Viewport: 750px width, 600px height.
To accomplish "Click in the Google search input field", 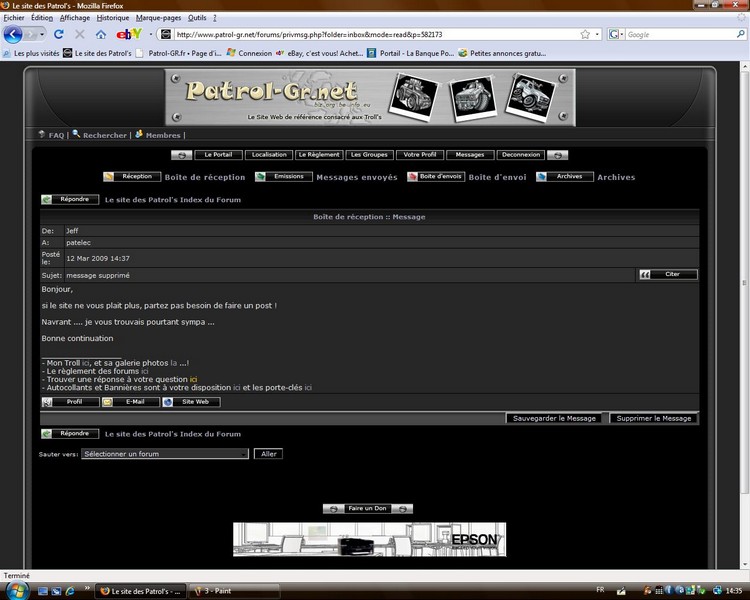I will pos(680,34).
